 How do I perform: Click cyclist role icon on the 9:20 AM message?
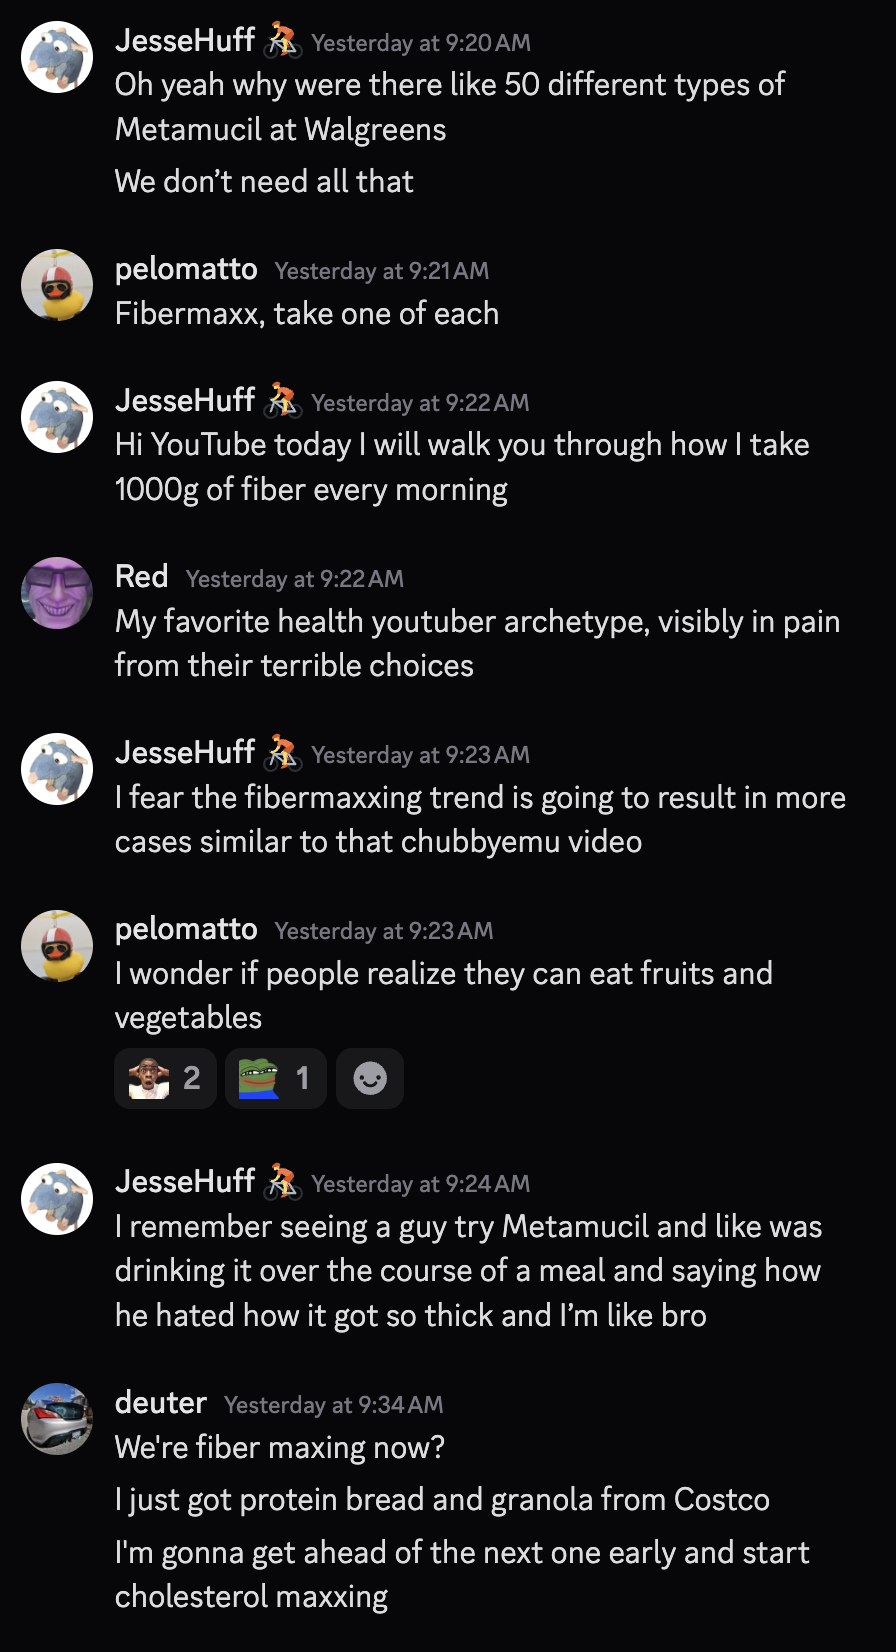pyautogui.click(x=282, y=42)
